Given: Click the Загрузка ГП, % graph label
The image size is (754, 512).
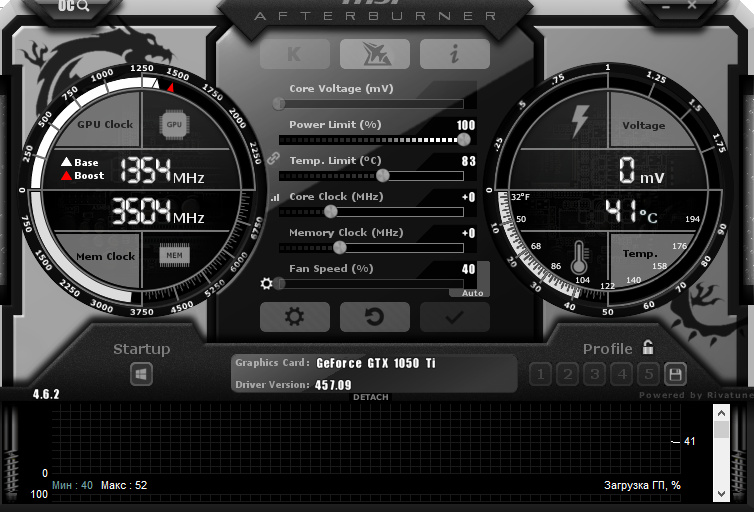Looking at the screenshot, I should tap(642, 485).
